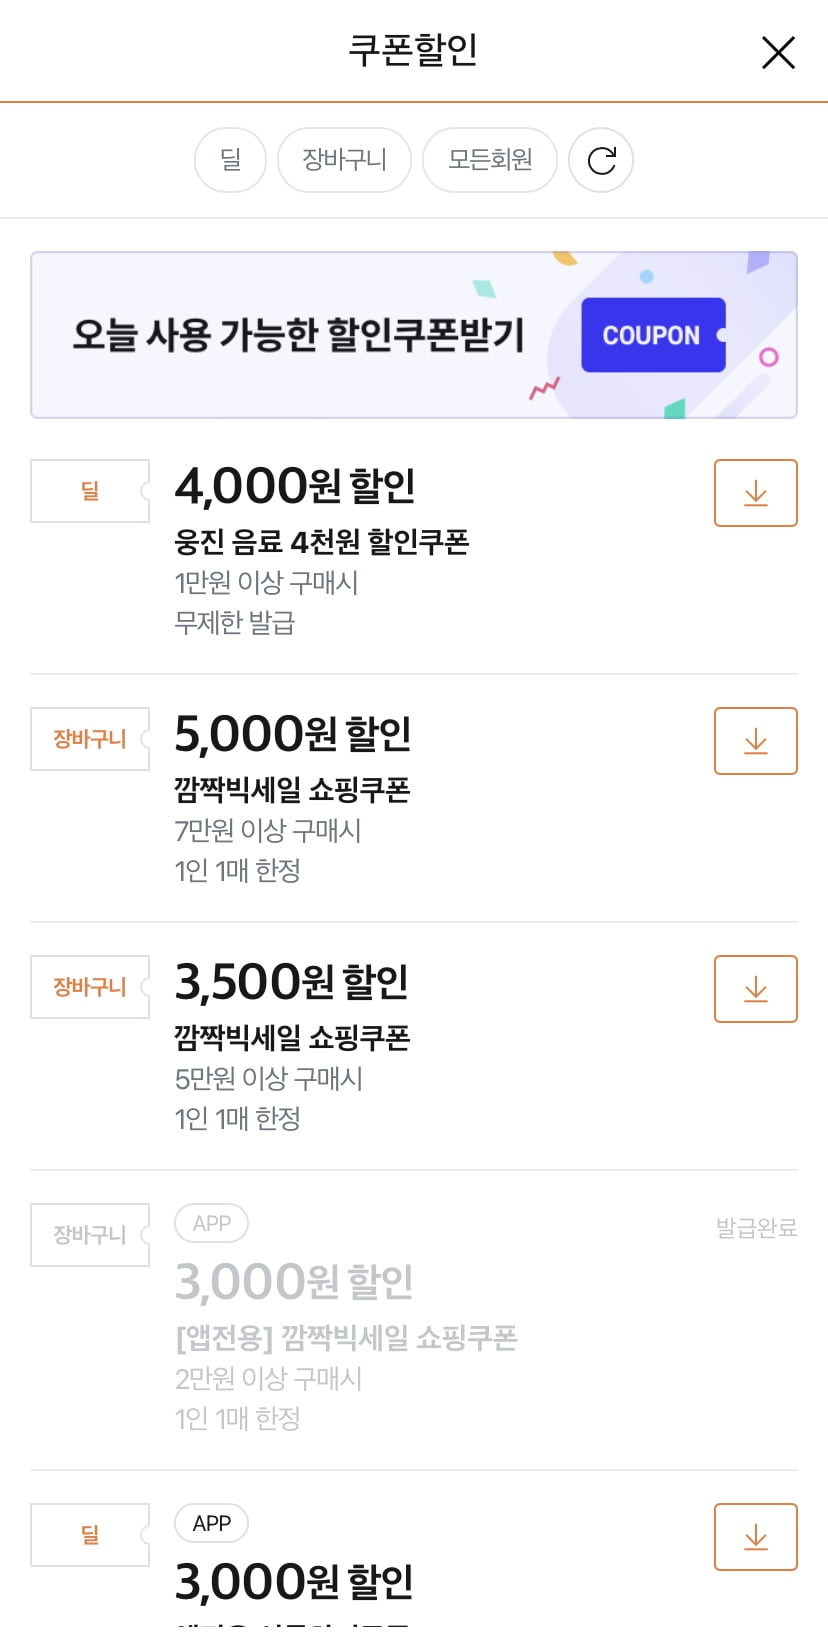
Task: Filter coupons by 딜
Action: (x=230, y=160)
